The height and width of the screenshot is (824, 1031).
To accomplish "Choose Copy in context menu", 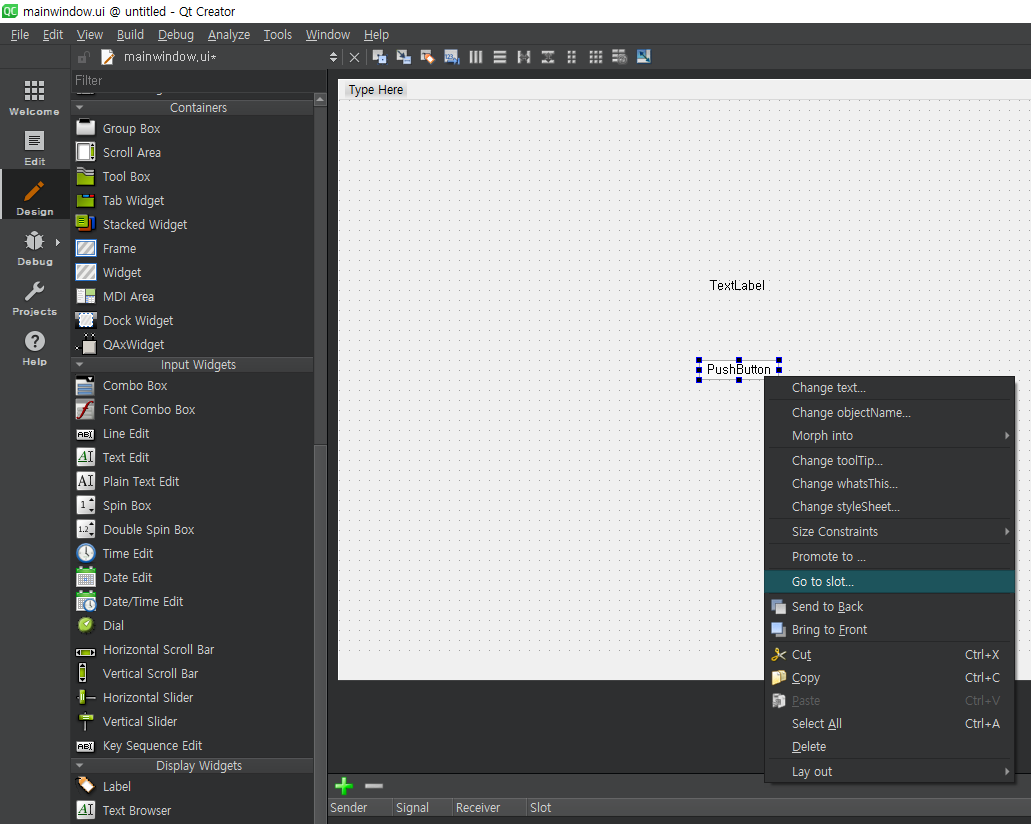I will (890, 678).
